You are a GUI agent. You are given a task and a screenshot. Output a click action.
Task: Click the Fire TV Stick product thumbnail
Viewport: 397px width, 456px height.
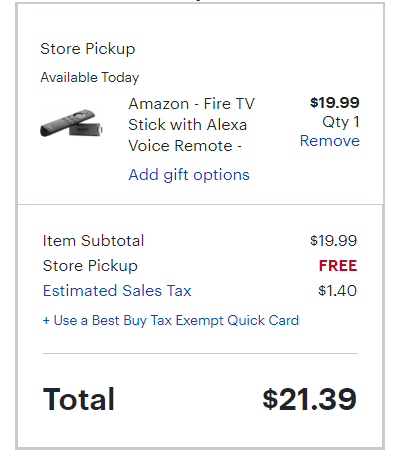pyautogui.click(x=71, y=123)
